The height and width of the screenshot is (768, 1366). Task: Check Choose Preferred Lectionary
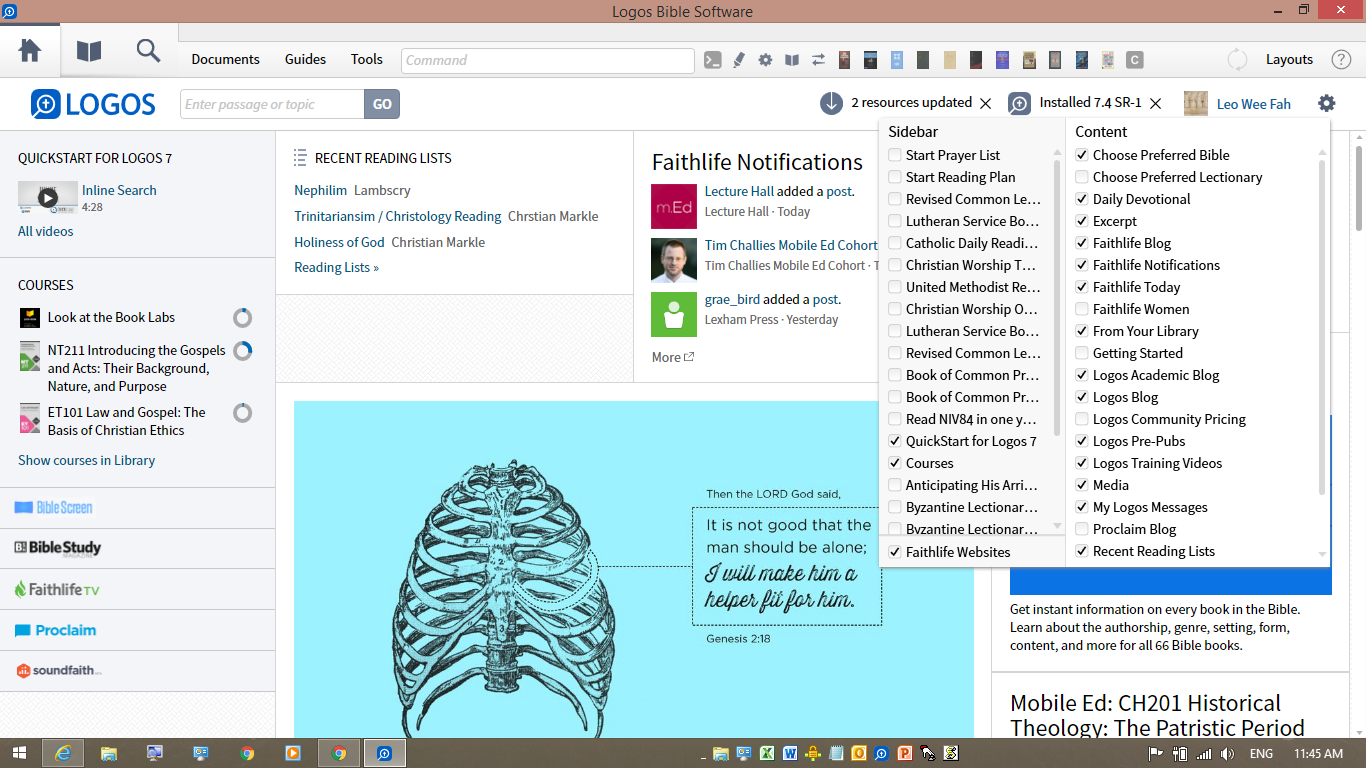tap(1082, 177)
